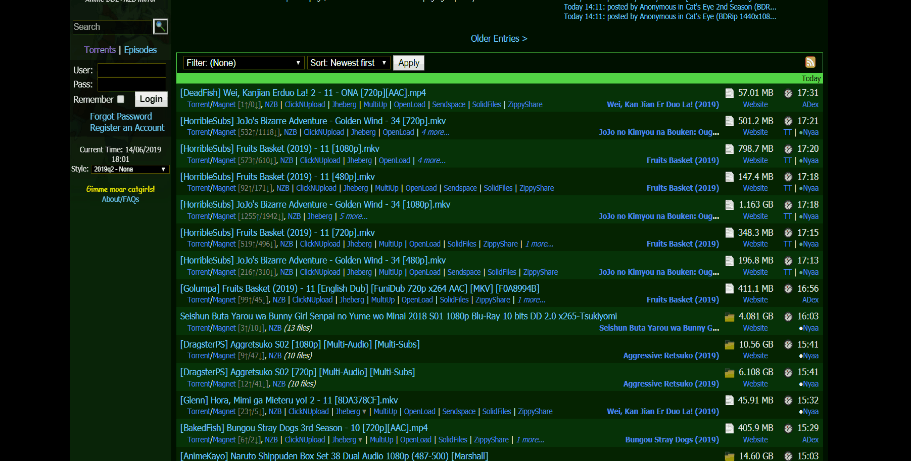Open the Filter (None) dropdown
The image size is (911, 461).
tap(243, 63)
